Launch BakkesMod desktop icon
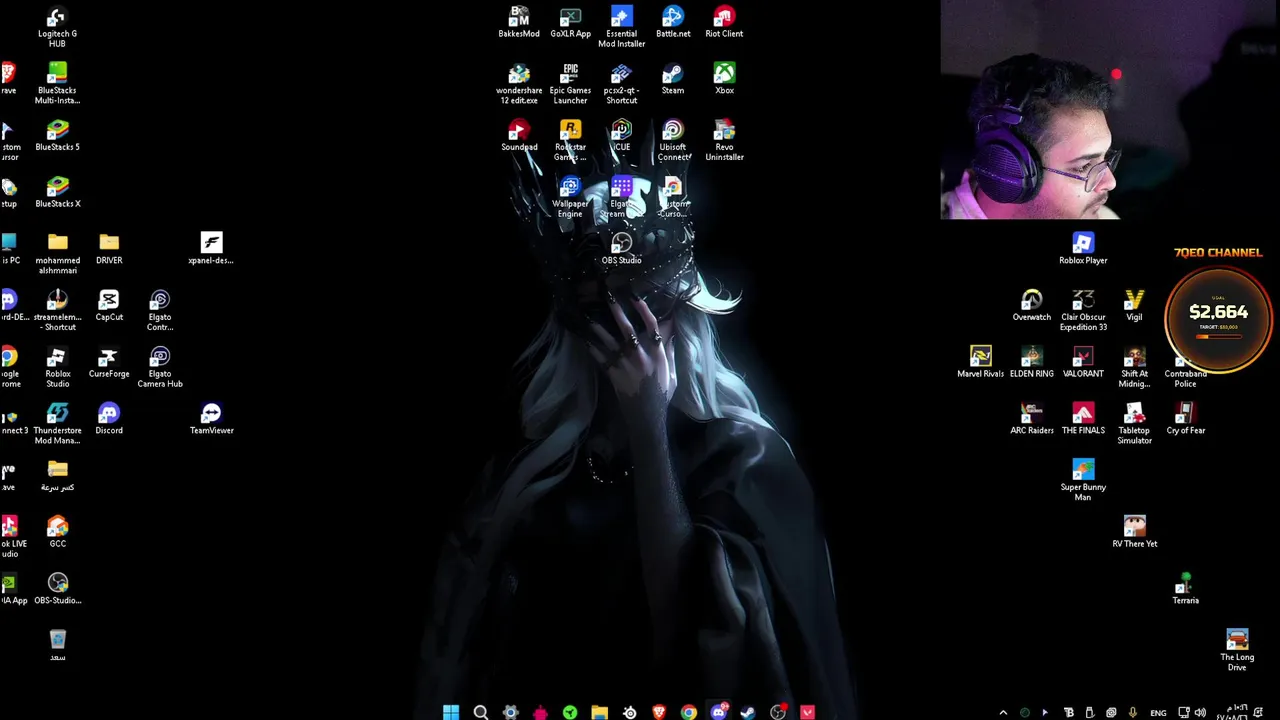Viewport: 1280px width, 720px height. (x=519, y=22)
